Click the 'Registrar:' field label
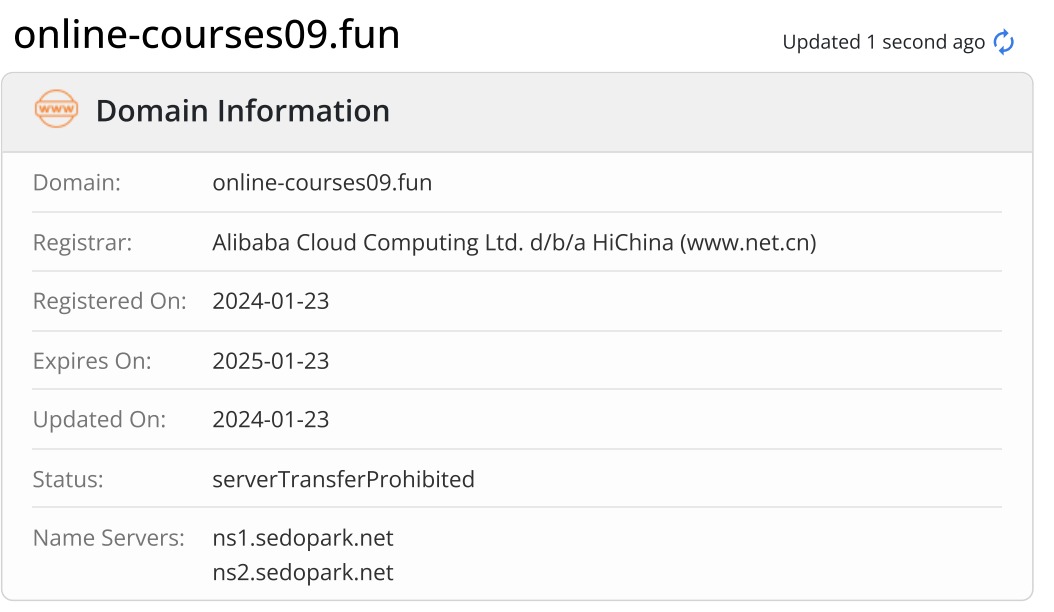1054x612 pixels. [83, 243]
